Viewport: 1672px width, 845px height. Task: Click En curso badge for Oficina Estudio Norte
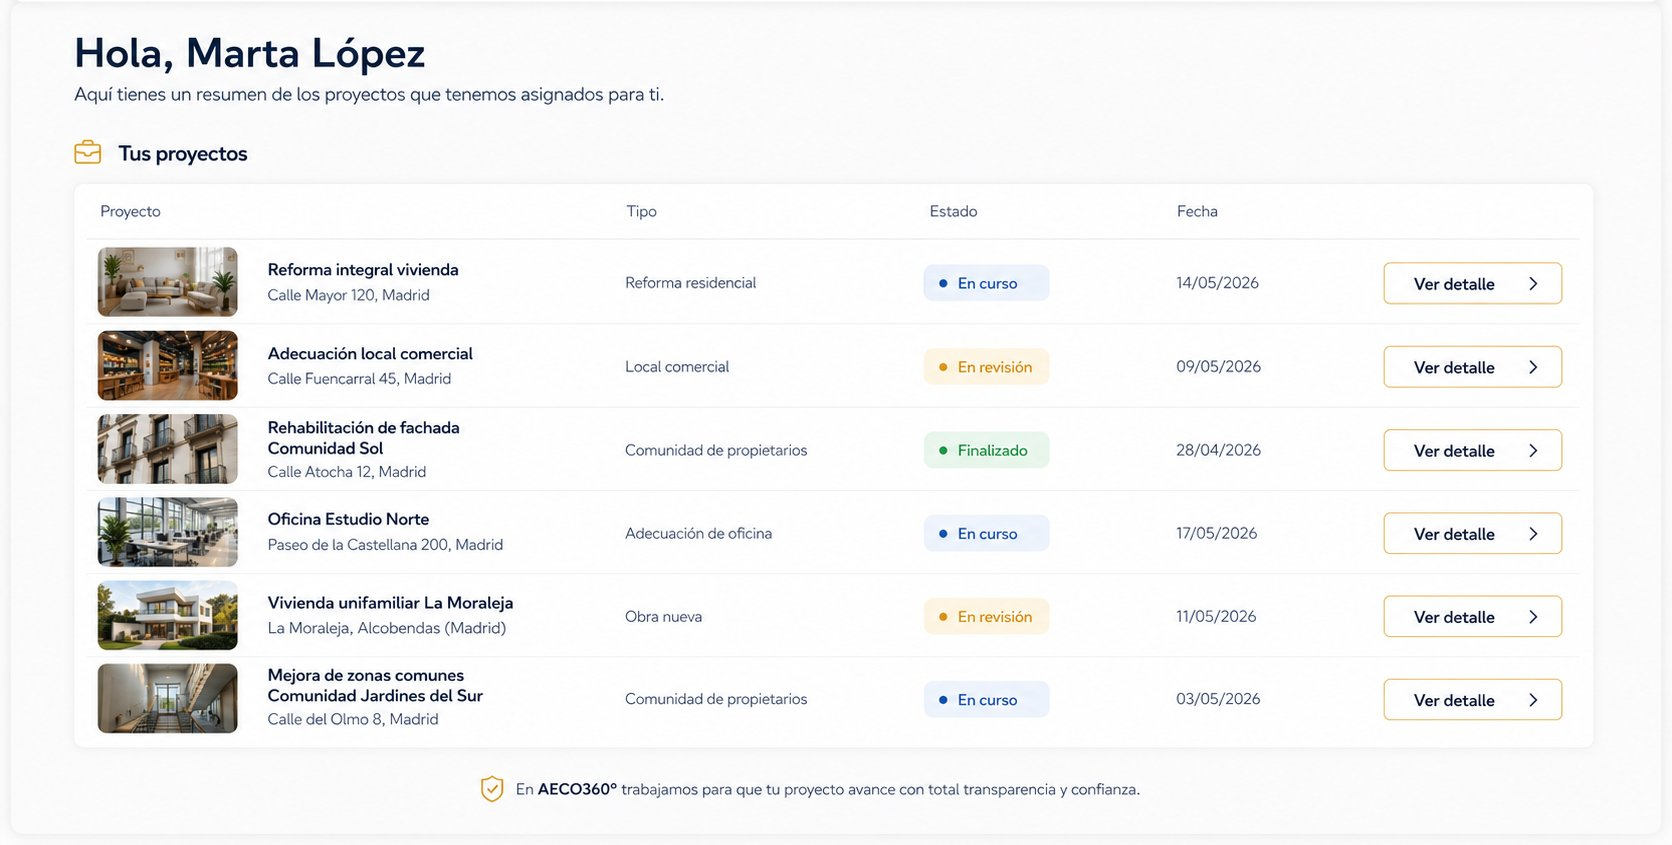coord(986,533)
